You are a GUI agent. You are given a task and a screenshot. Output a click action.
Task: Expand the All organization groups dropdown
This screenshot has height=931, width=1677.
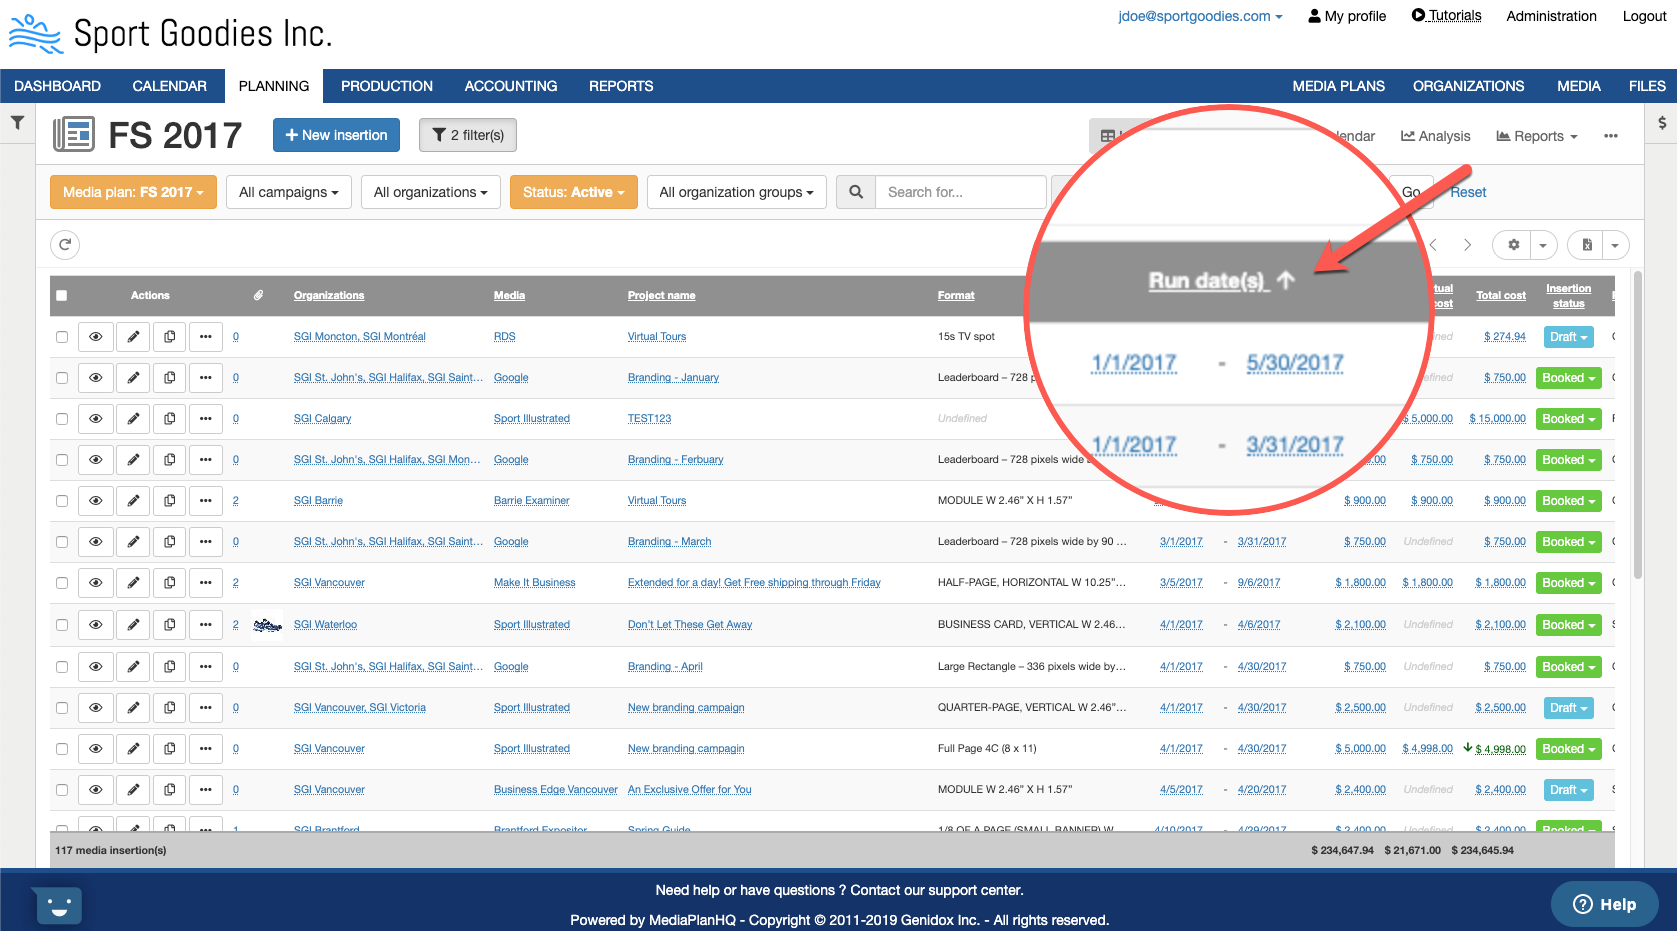click(736, 192)
